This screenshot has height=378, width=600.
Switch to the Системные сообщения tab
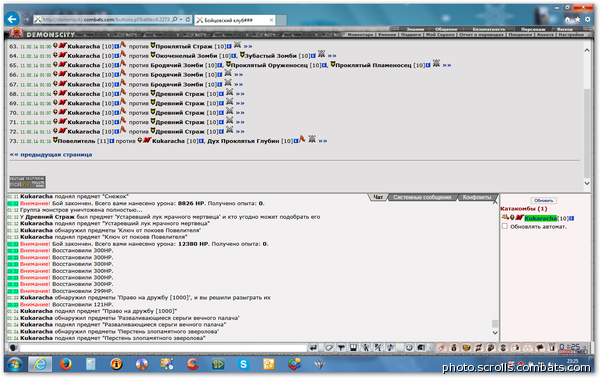coord(422,197)
